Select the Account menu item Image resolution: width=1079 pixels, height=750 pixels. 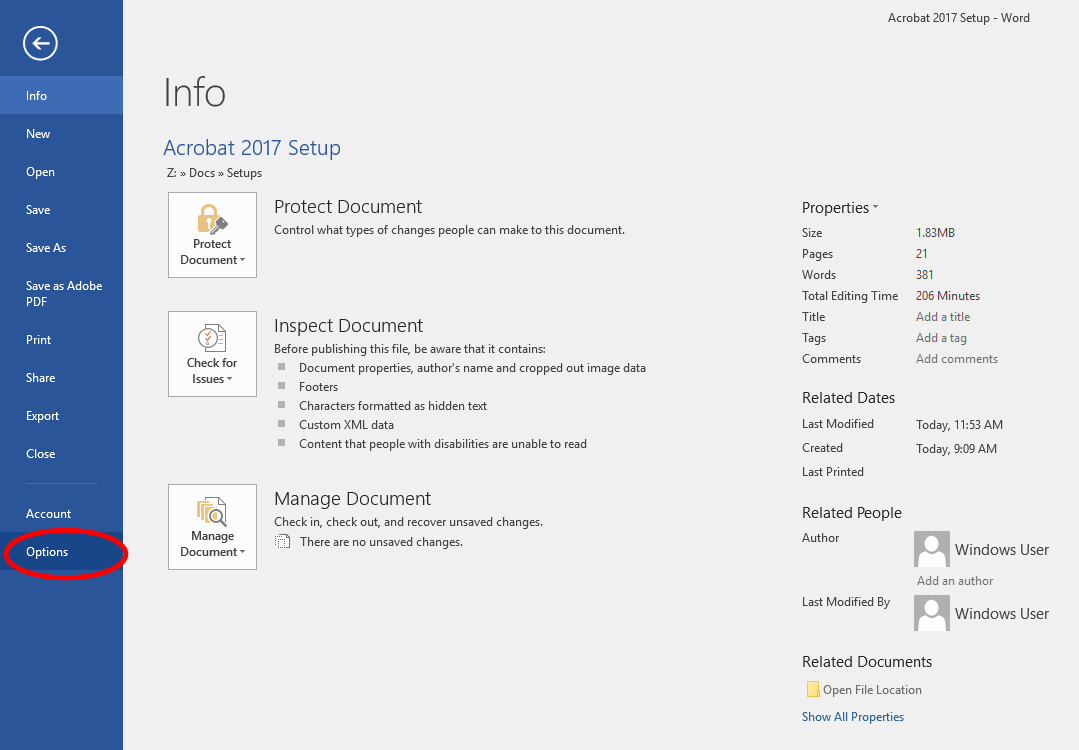click(x=48, y=514)
